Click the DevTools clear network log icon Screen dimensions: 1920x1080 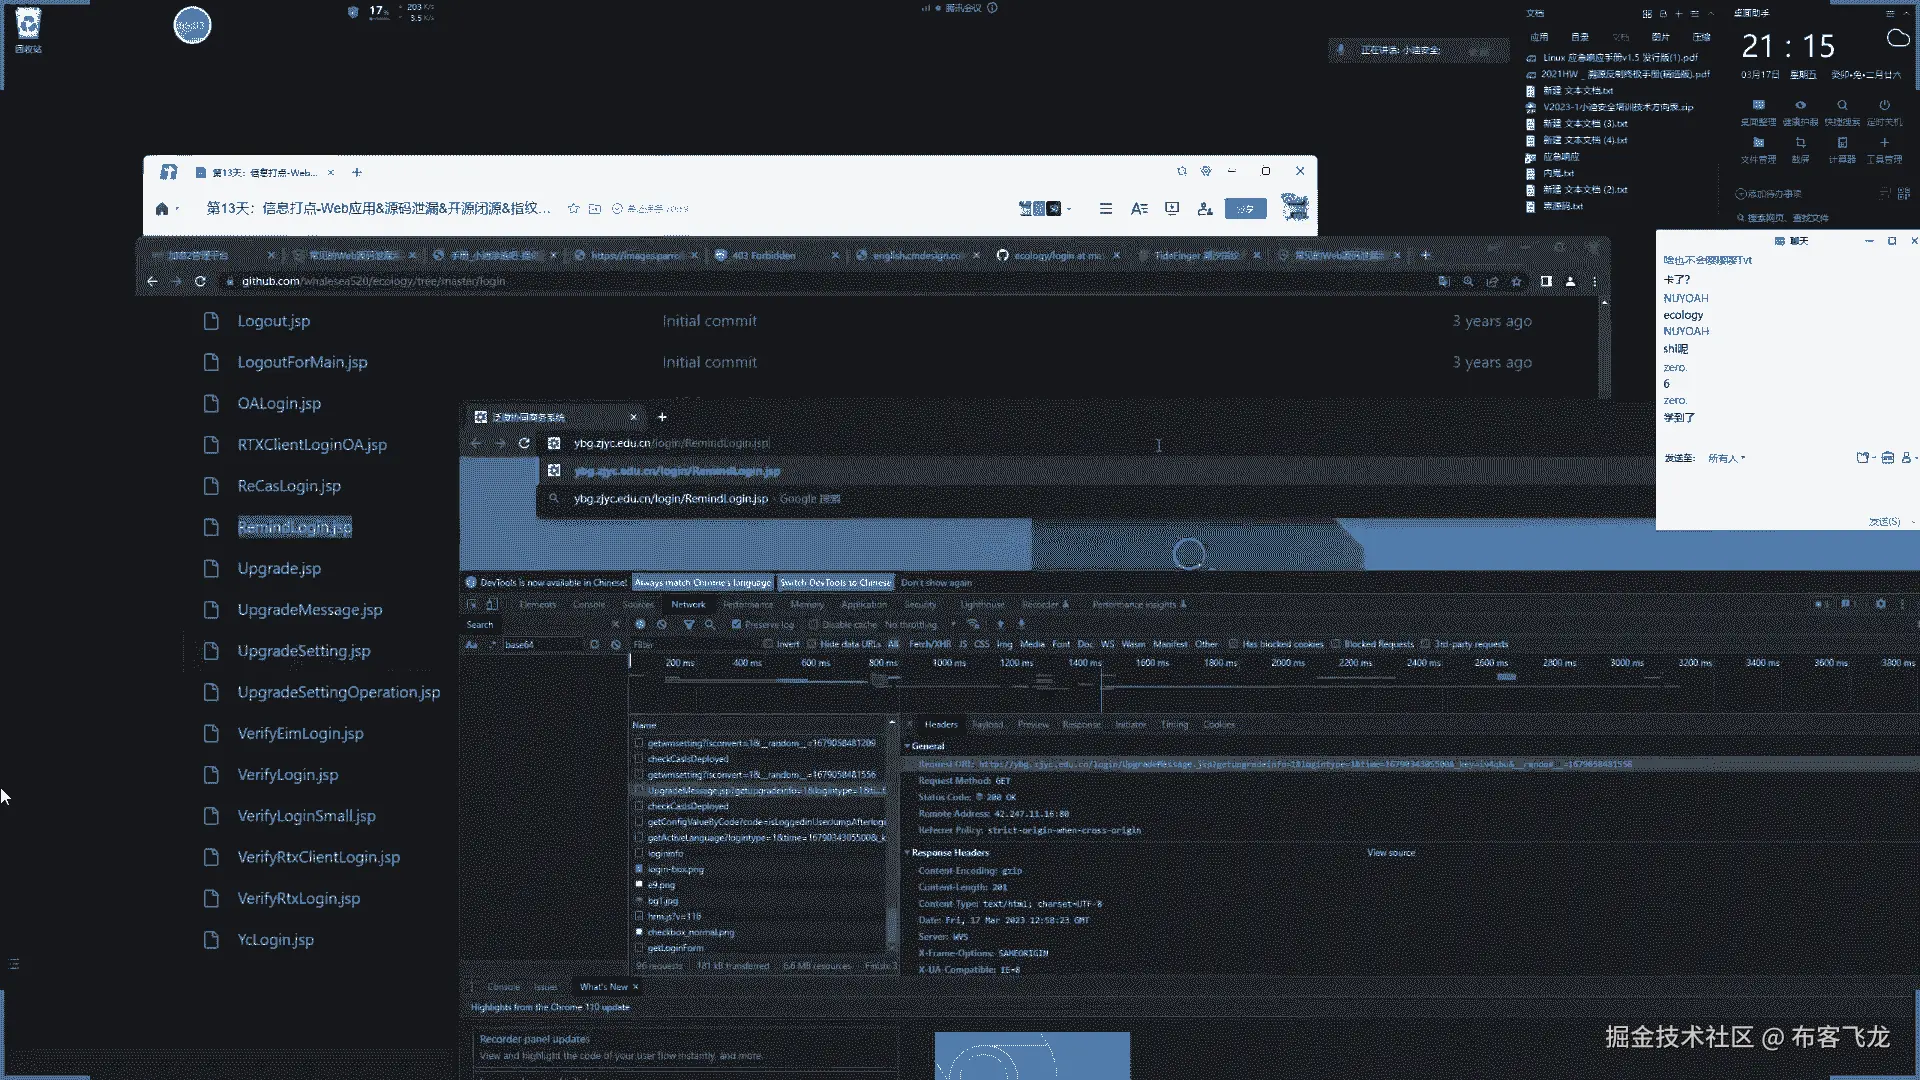[x=662, y=624]
